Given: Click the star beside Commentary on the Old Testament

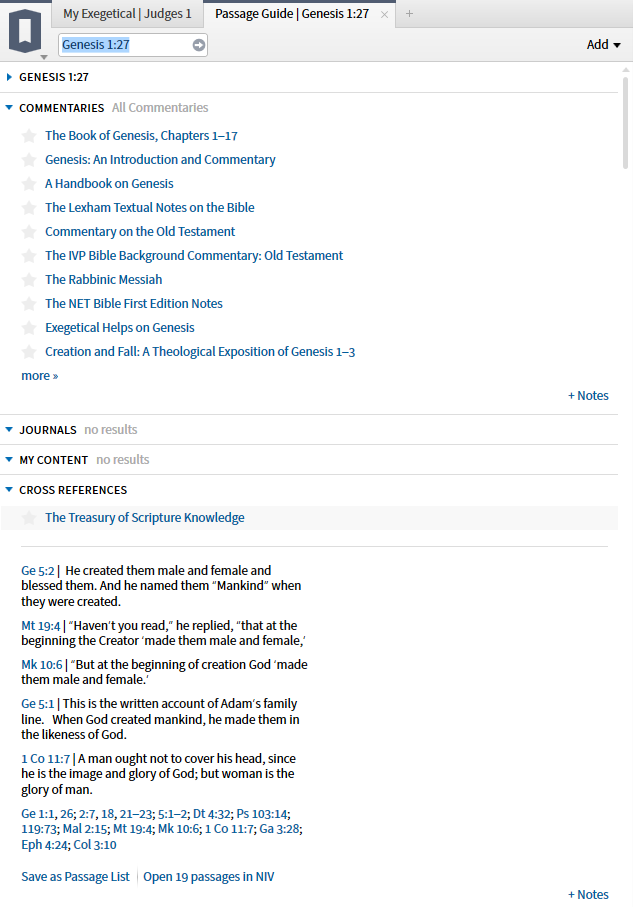Looking at the screenshot, I should (x=28, y=231).
